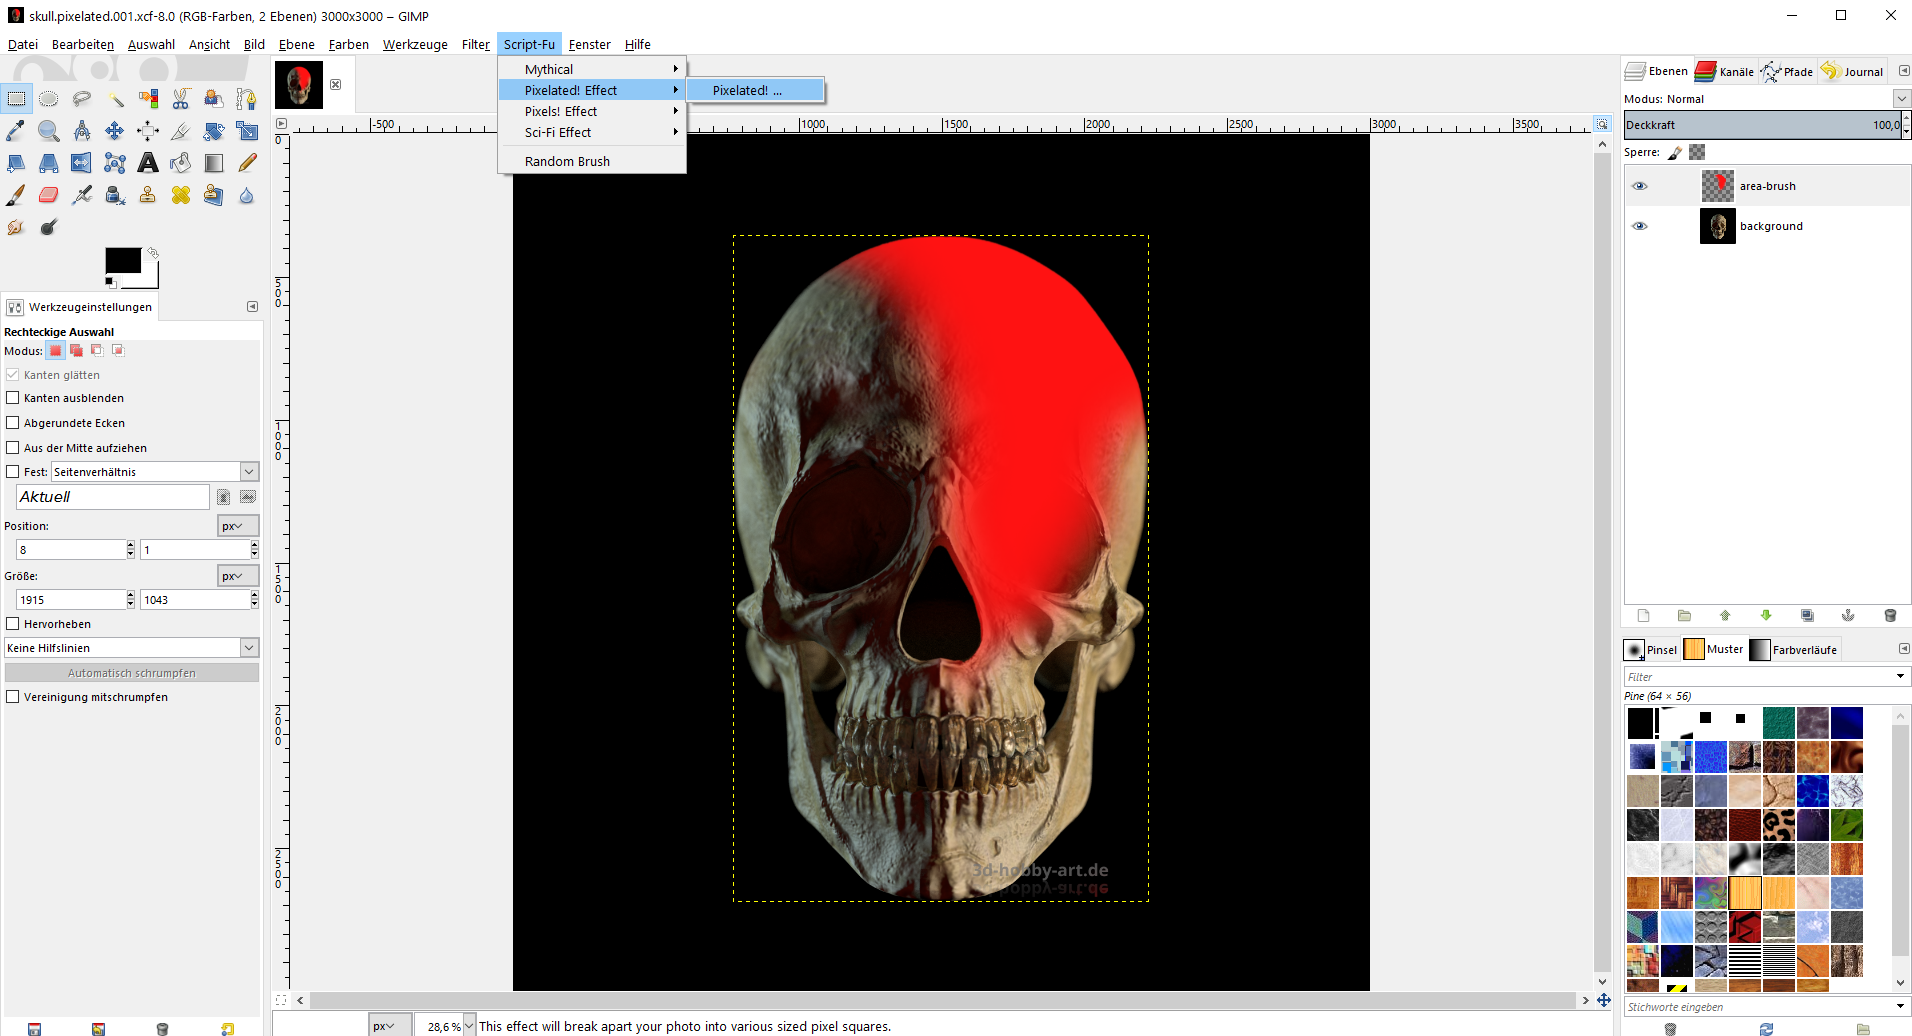
Task: Open the Seitenverhältnis dropdown
Action: coord(249,472)
